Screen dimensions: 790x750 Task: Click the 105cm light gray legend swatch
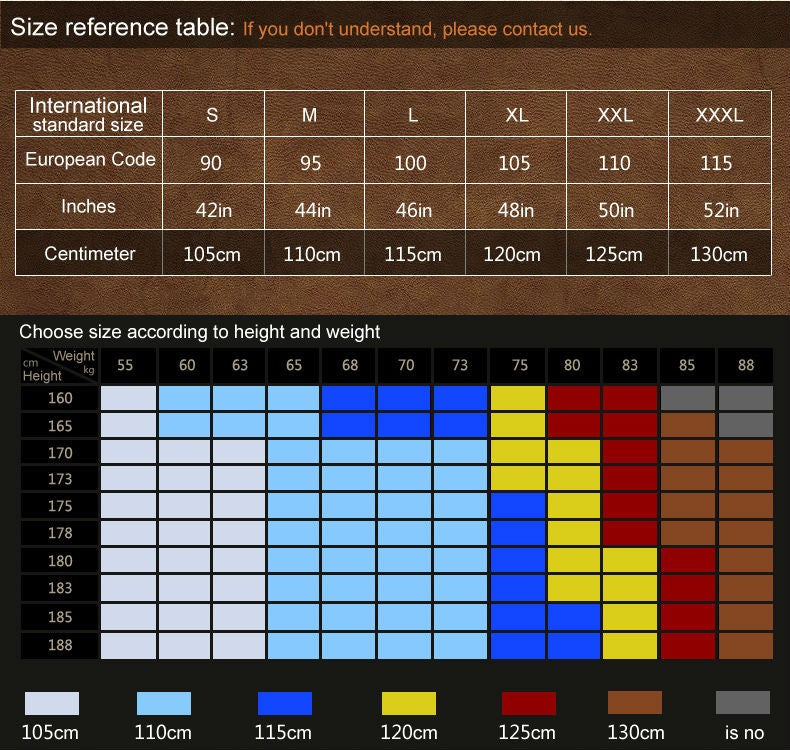coord(51,703)
